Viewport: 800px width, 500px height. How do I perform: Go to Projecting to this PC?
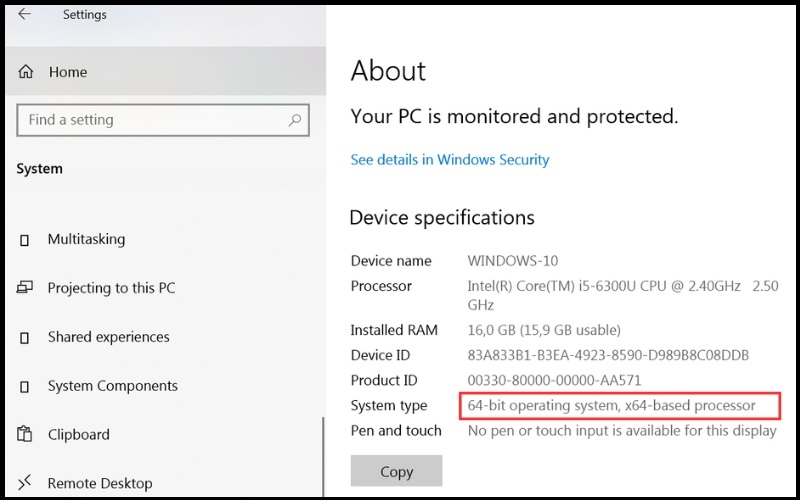[111, 288]
